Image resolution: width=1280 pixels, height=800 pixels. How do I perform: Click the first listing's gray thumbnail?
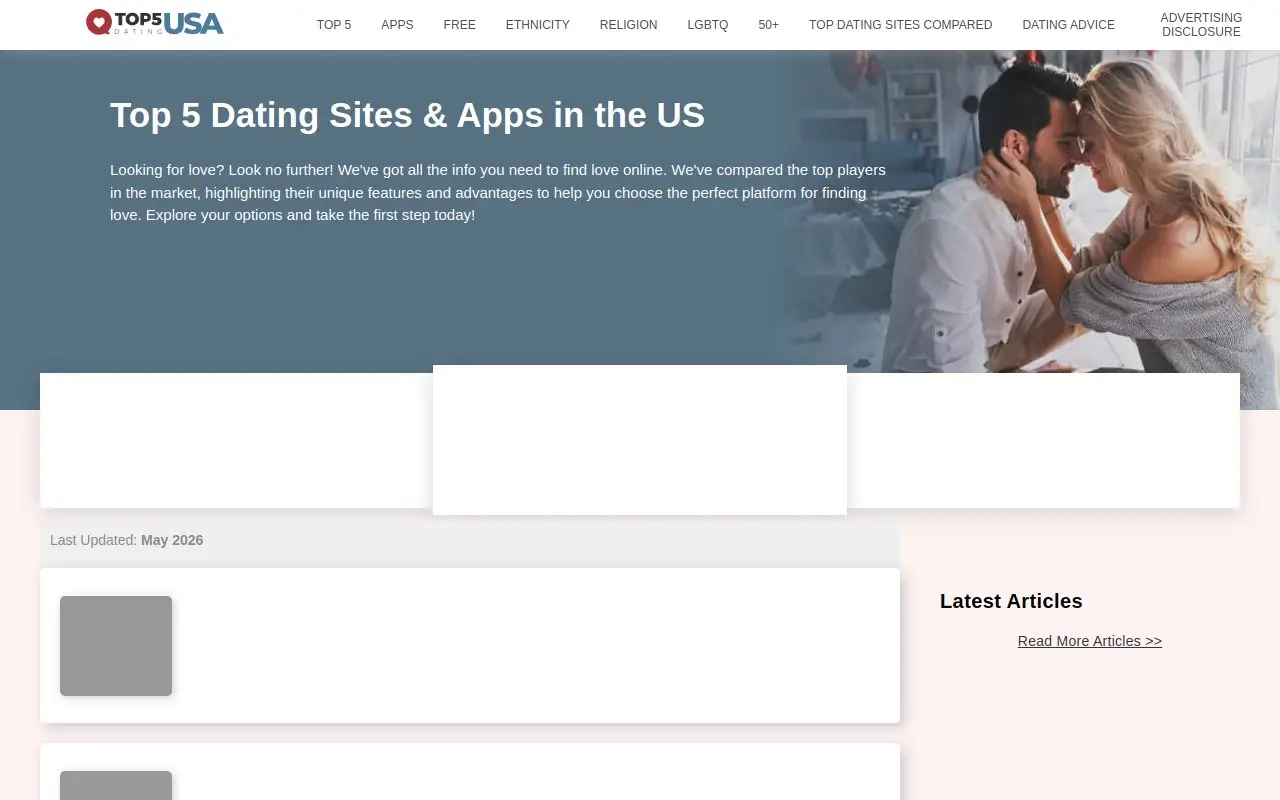pos(116,646)
